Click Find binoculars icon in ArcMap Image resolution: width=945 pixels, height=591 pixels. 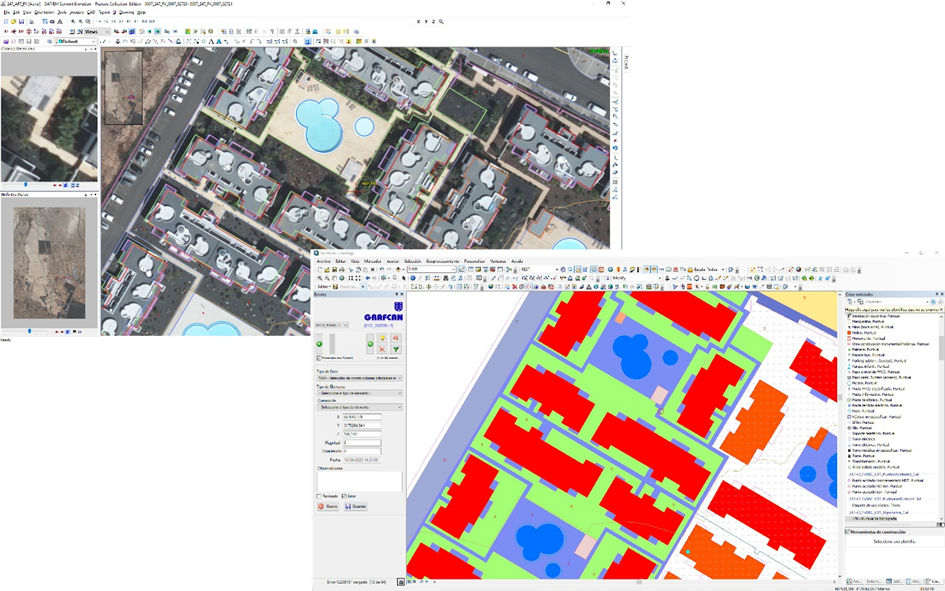click(446, 278)
